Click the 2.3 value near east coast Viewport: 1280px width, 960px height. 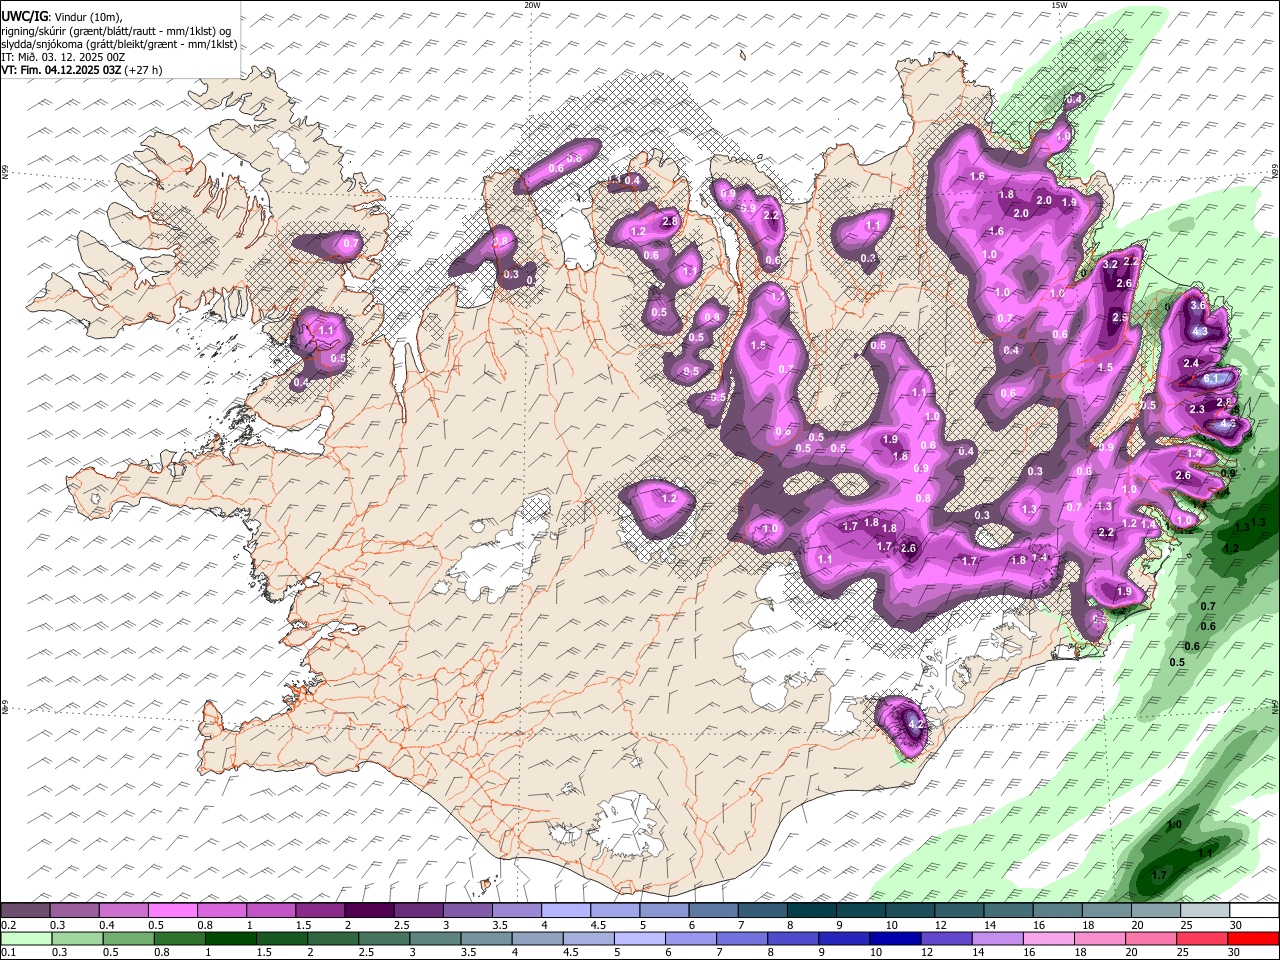coord(1197,409)
